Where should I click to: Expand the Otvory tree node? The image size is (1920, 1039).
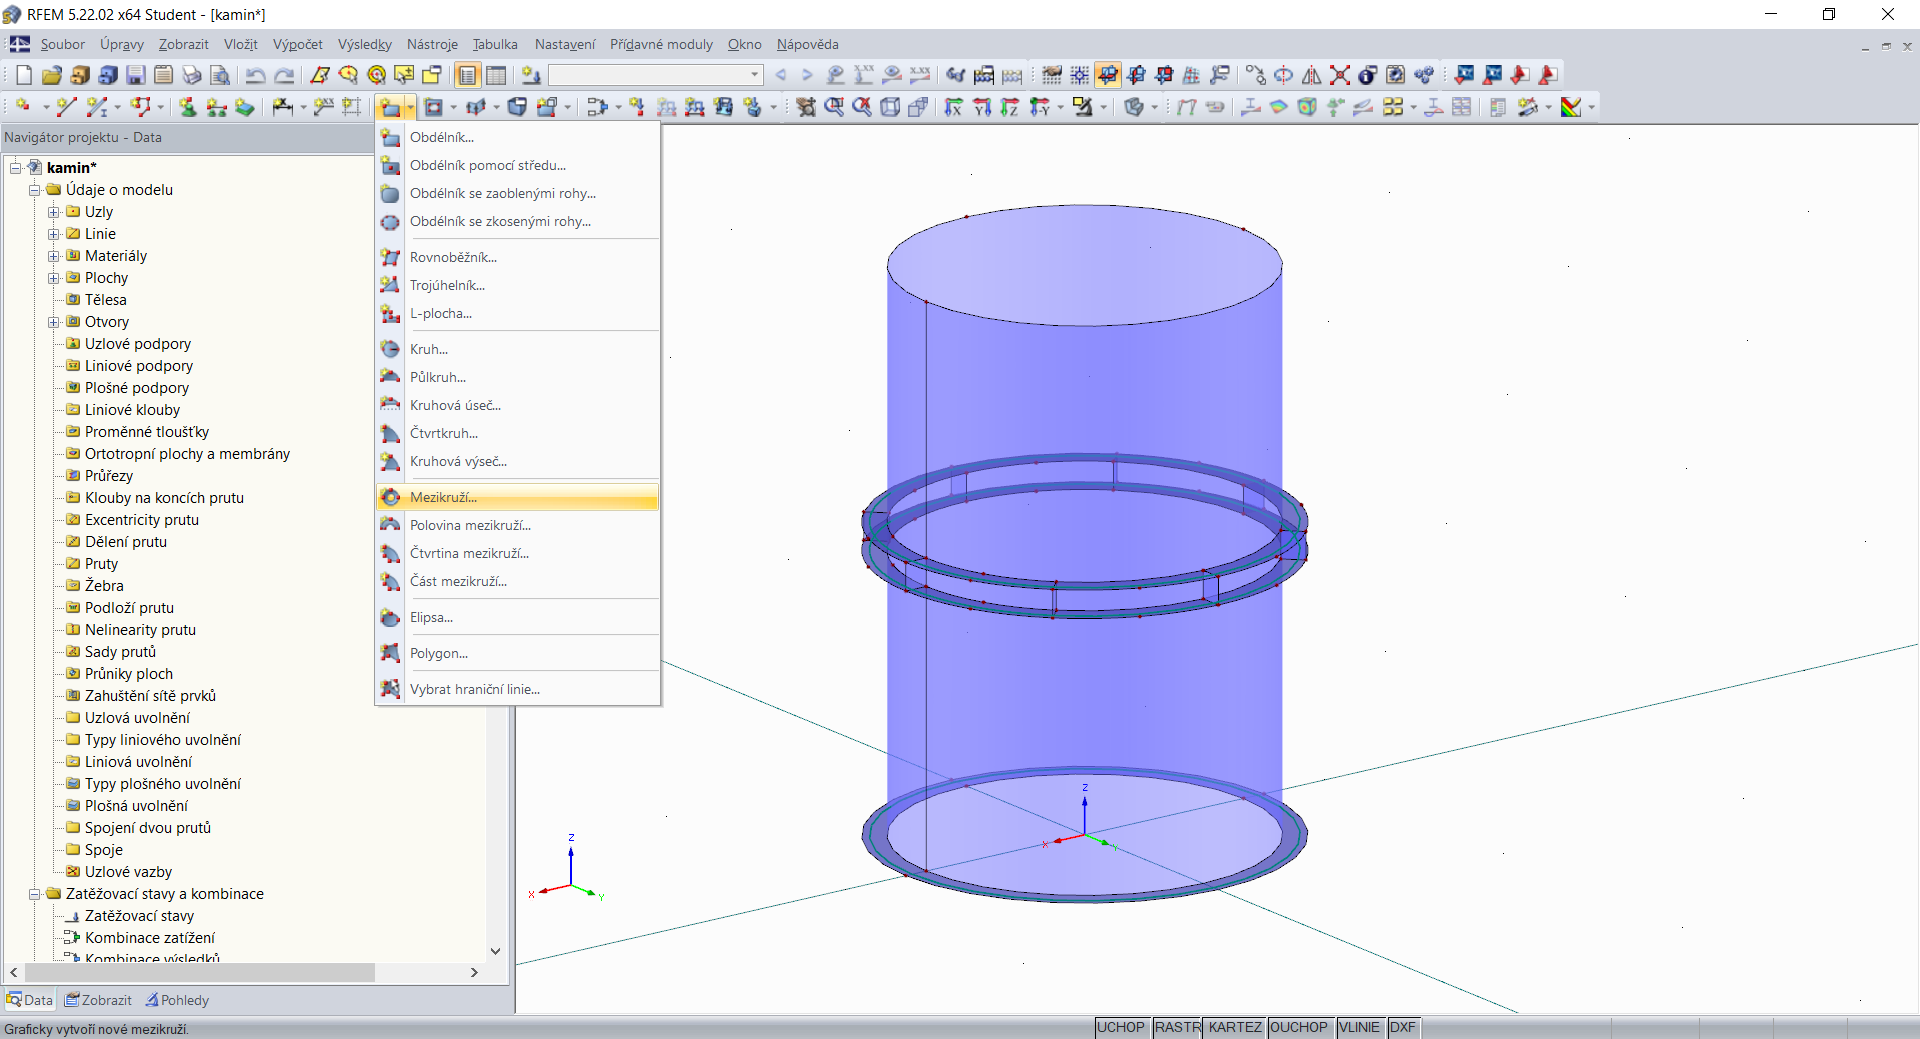(x=54, y=322)
